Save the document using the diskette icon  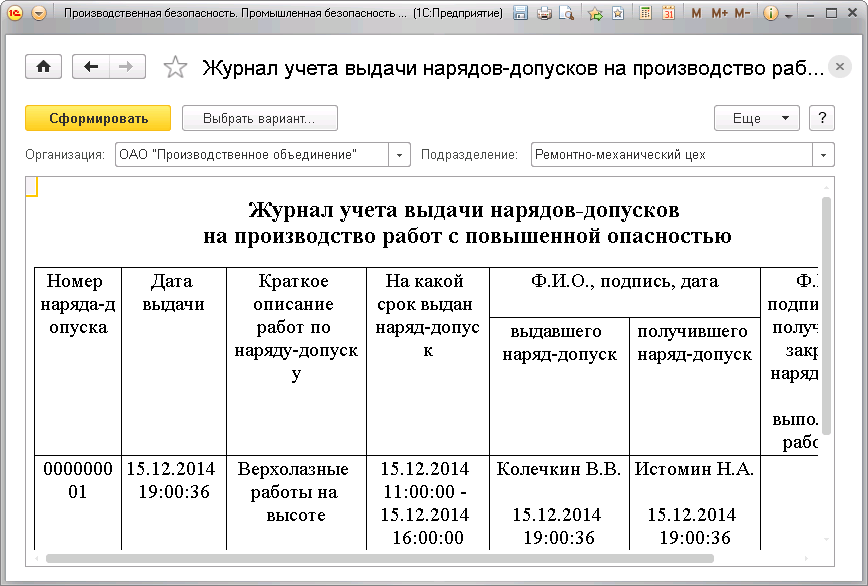tap(522, 13)
